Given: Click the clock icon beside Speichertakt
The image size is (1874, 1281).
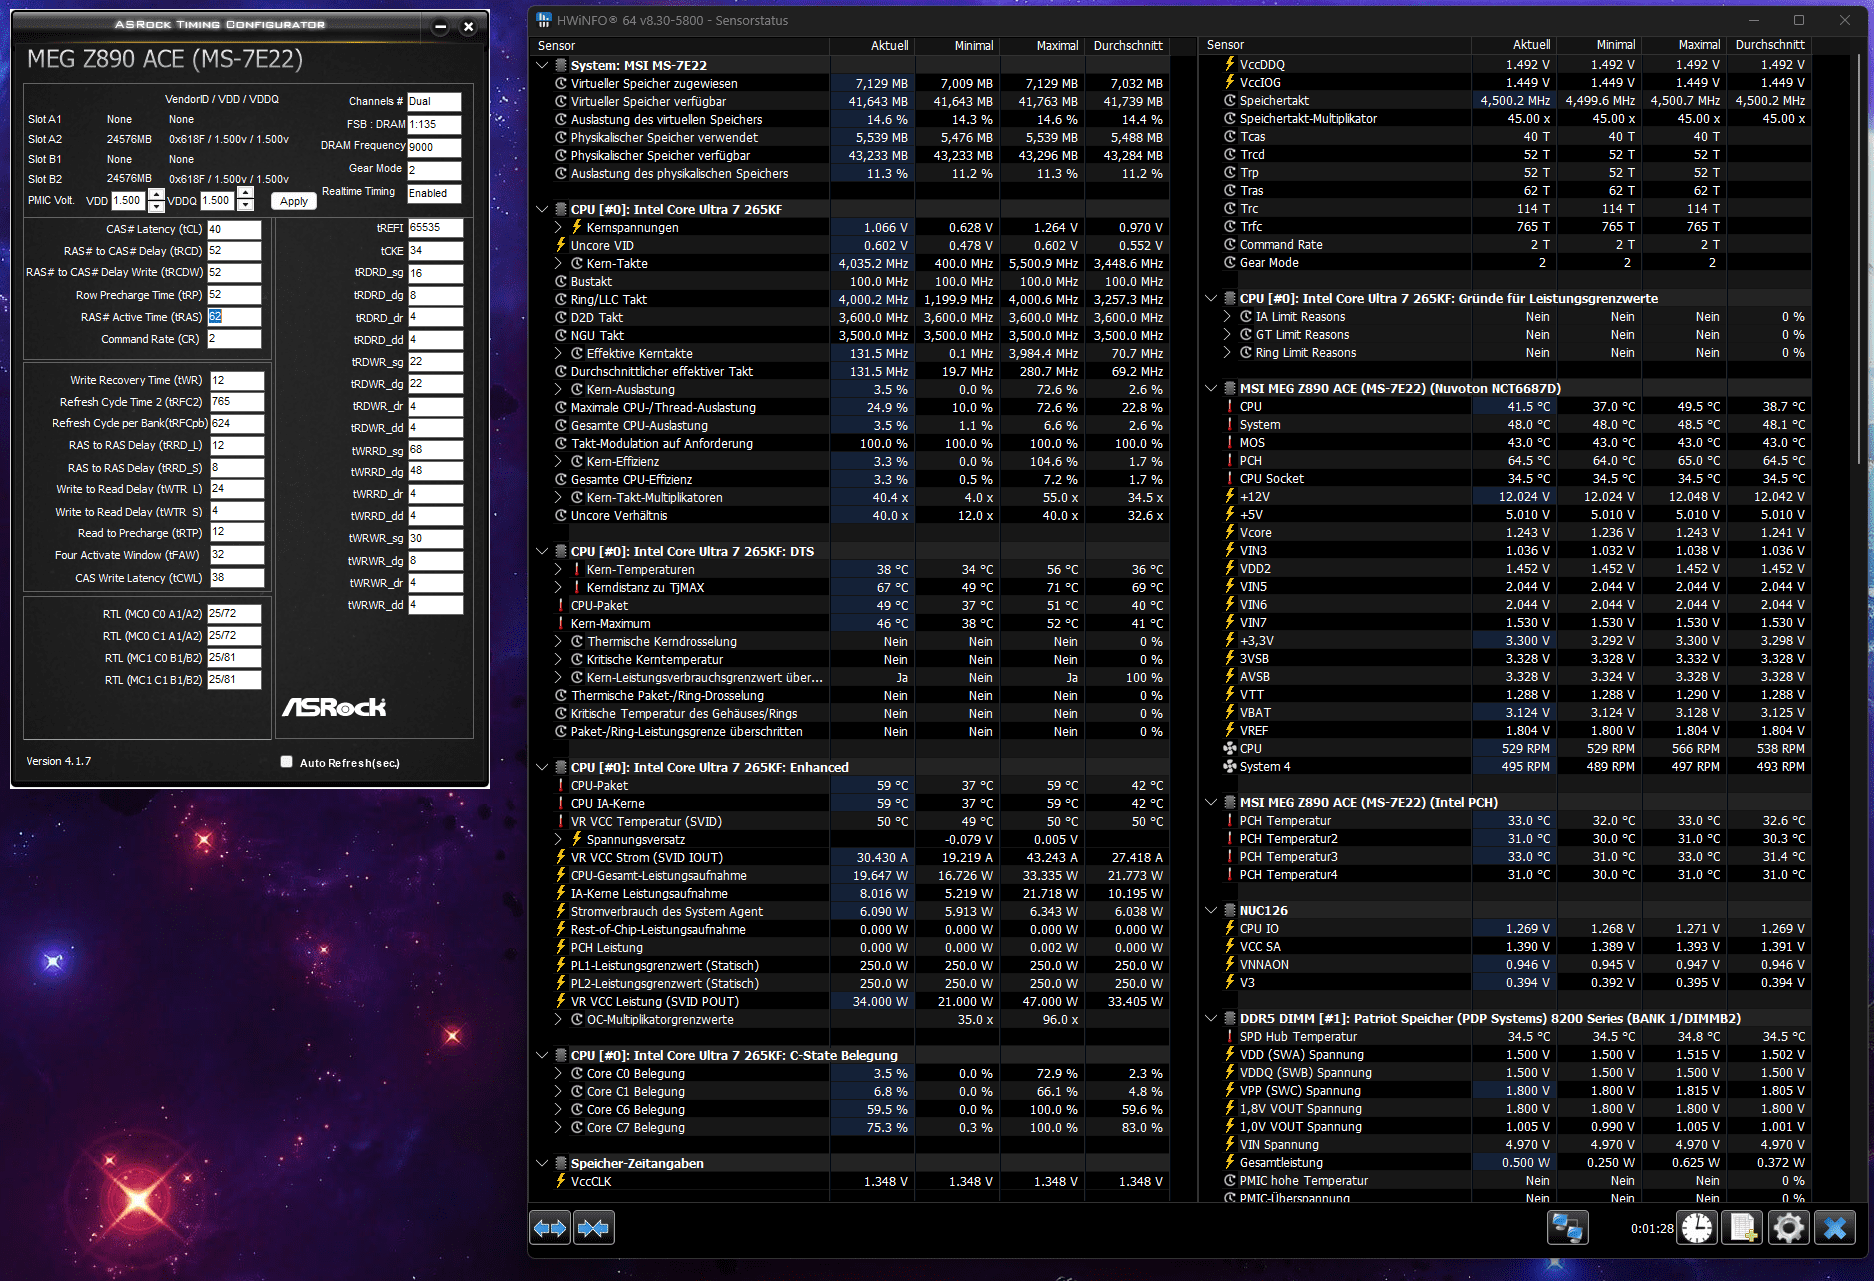Looking at the screenshot, I should pyautogui.click(x=1230, y=100).
